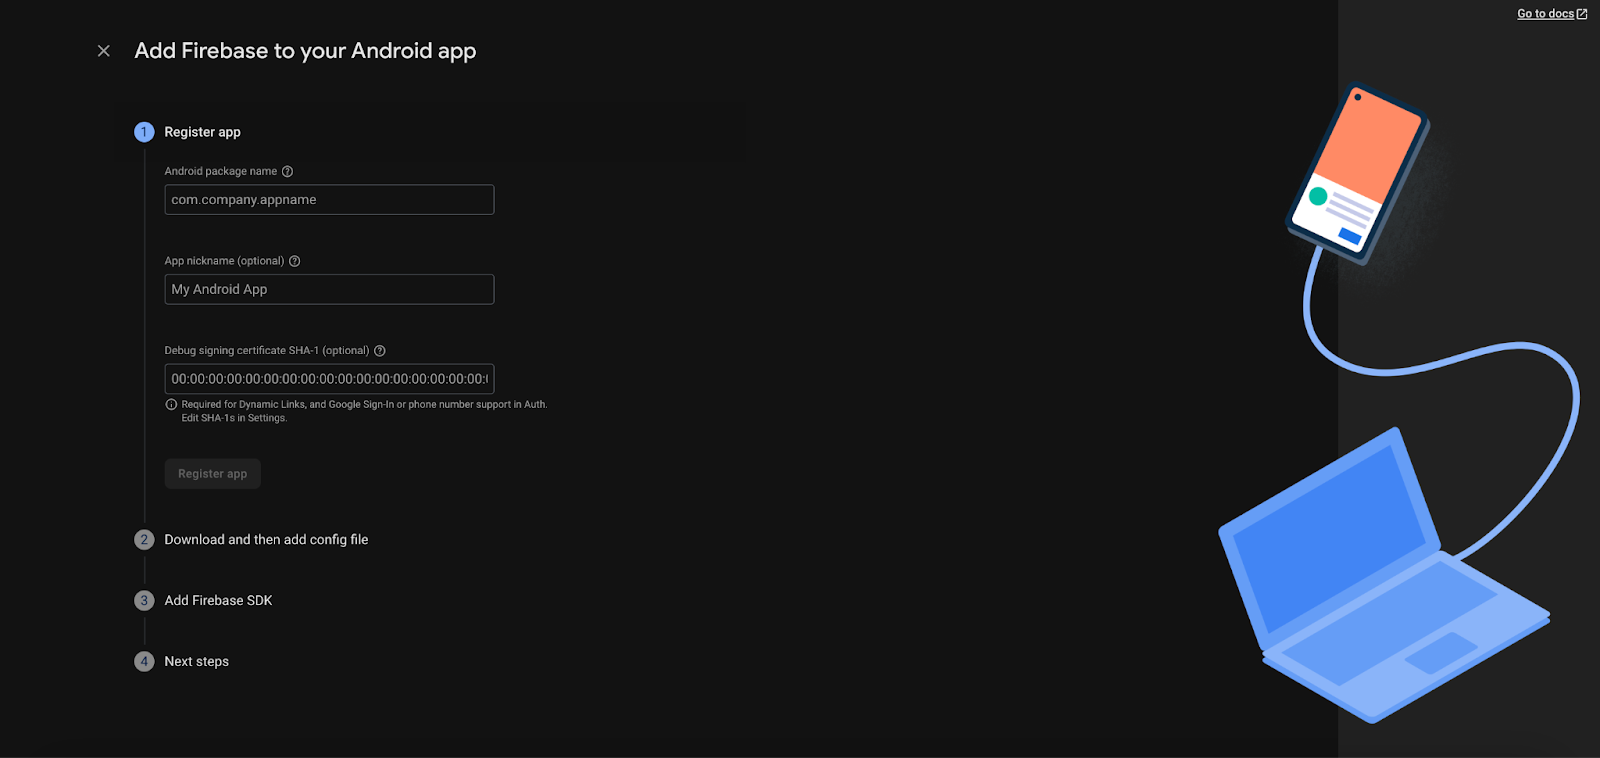Viewport: 1600px width, 758px height.
Task: Select step 2 number circle
Action: tap(144, 540)
